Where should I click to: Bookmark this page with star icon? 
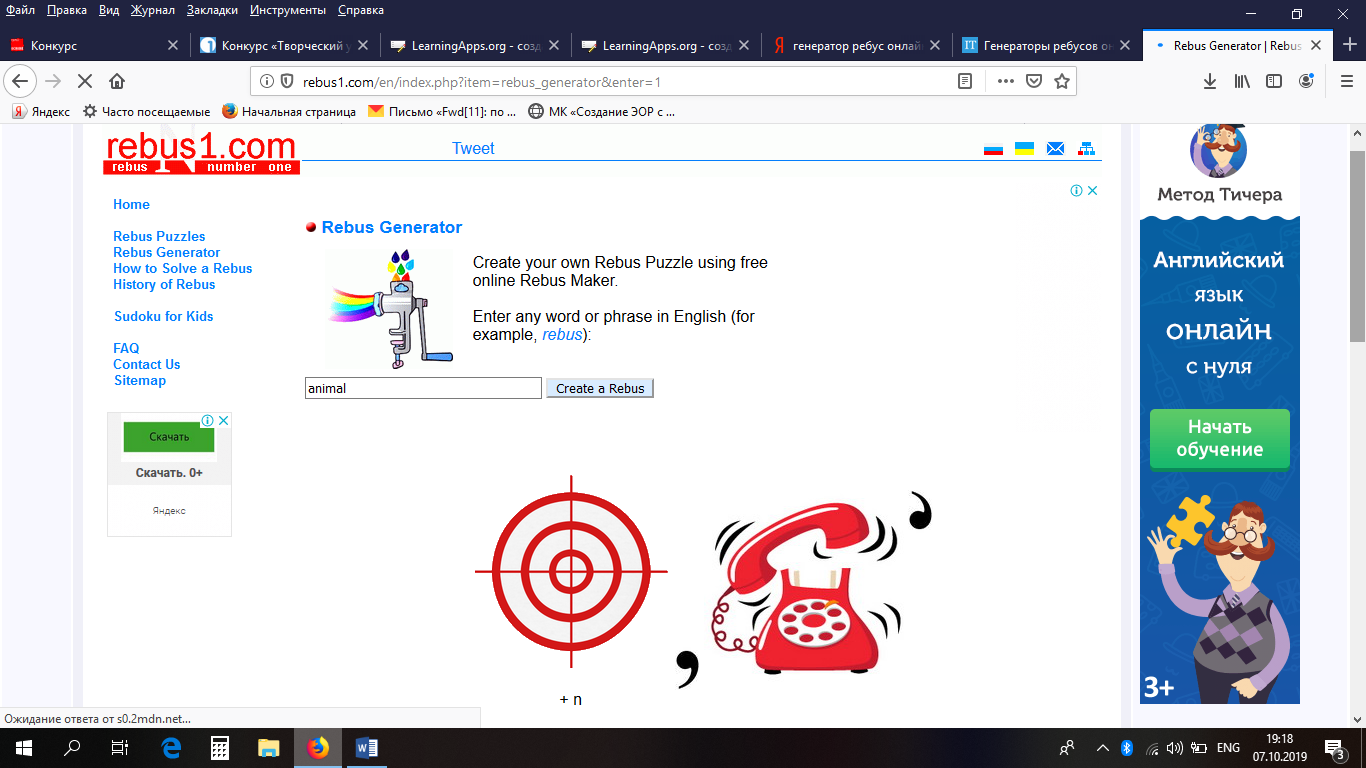pos(1062,81)
